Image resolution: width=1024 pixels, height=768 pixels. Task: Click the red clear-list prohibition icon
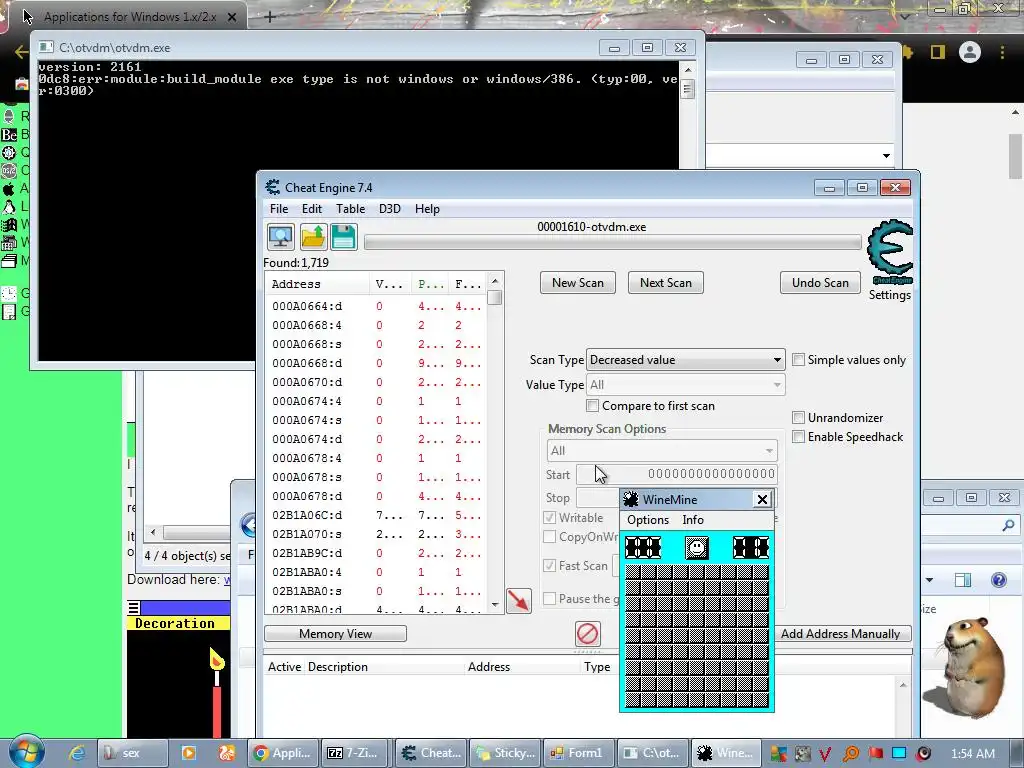(x=588, y=633)
